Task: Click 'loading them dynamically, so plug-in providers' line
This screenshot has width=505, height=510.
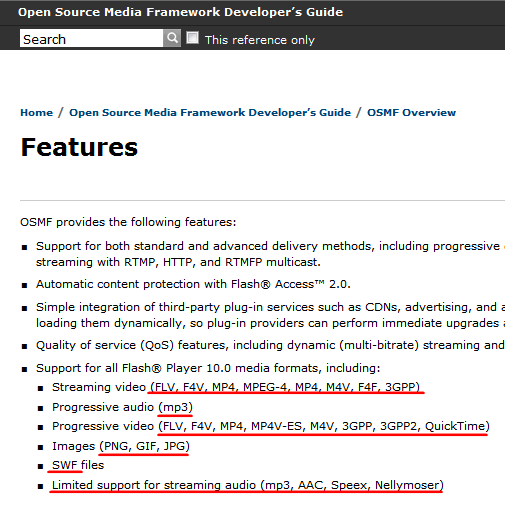Action: pyautogui.click(x=270, y=323)
